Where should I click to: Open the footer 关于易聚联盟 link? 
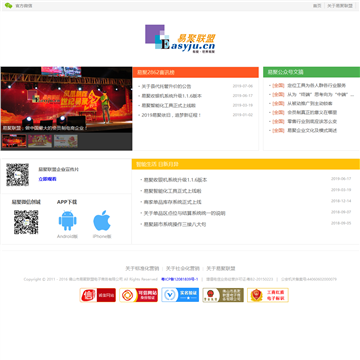[221, 268]
